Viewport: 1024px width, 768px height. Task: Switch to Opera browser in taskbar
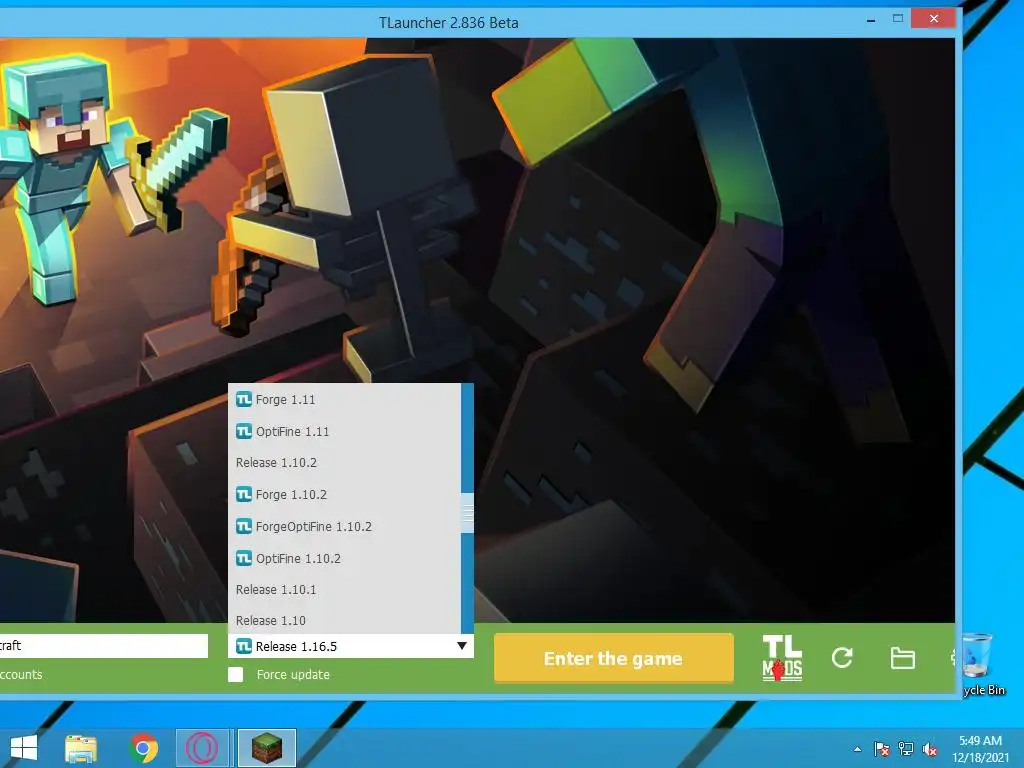pos(202,748)
